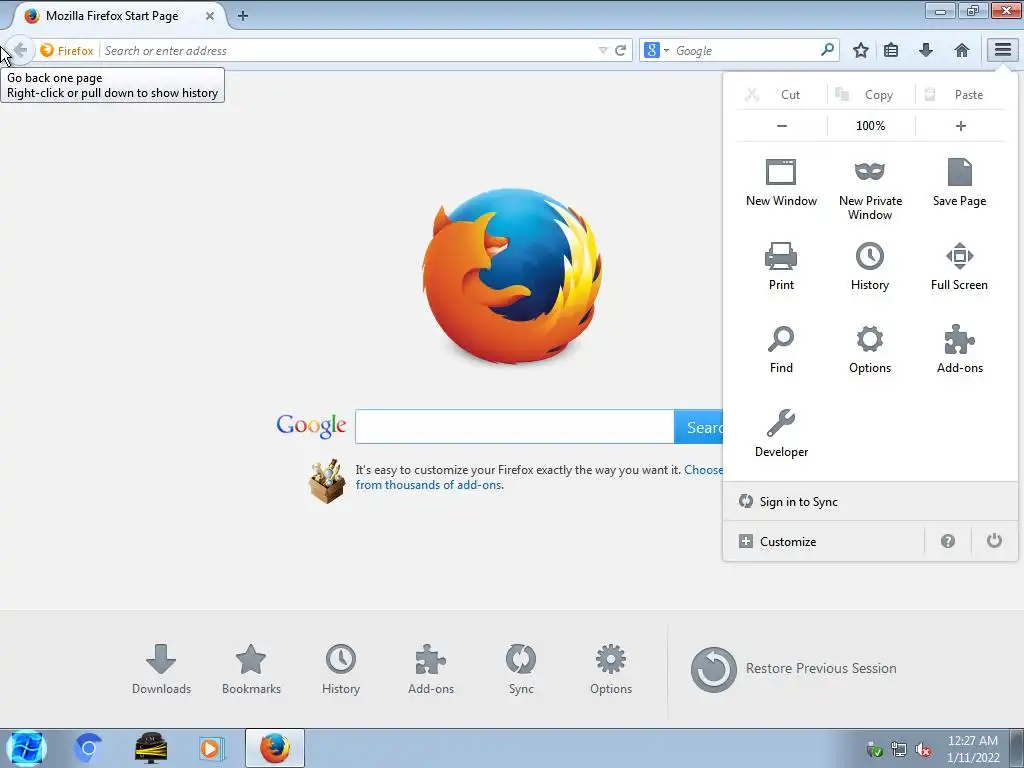
Task: Click Sign in to Sync
Action: (870, 502)
